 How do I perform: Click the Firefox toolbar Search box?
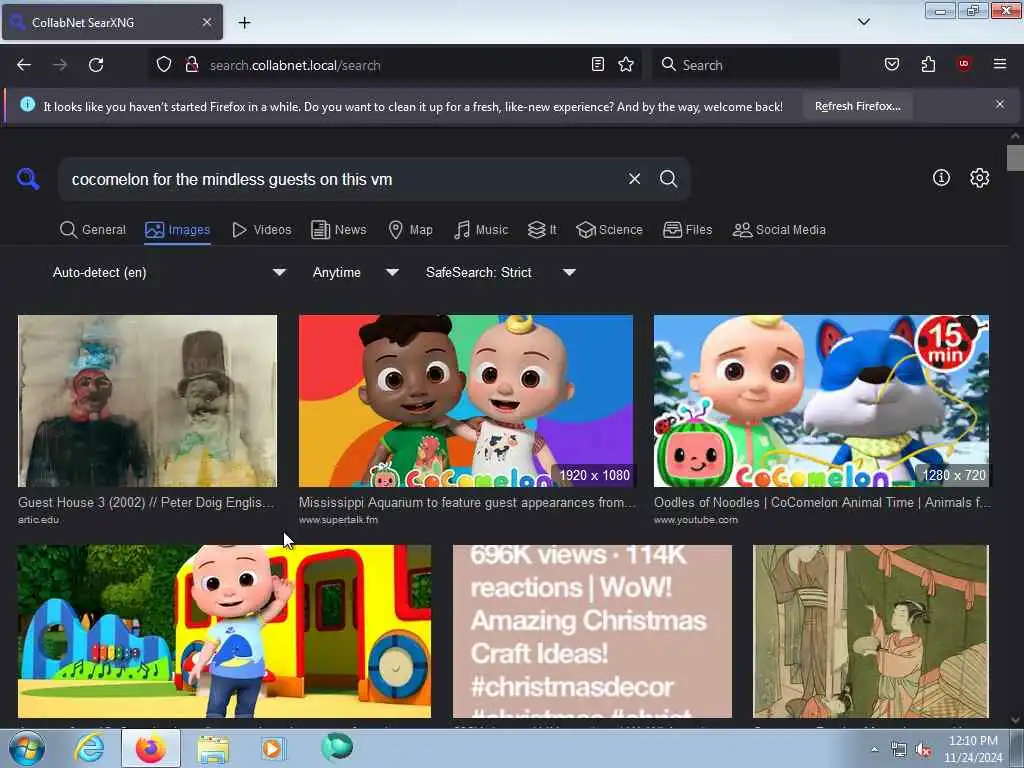(x=746, y=65)
